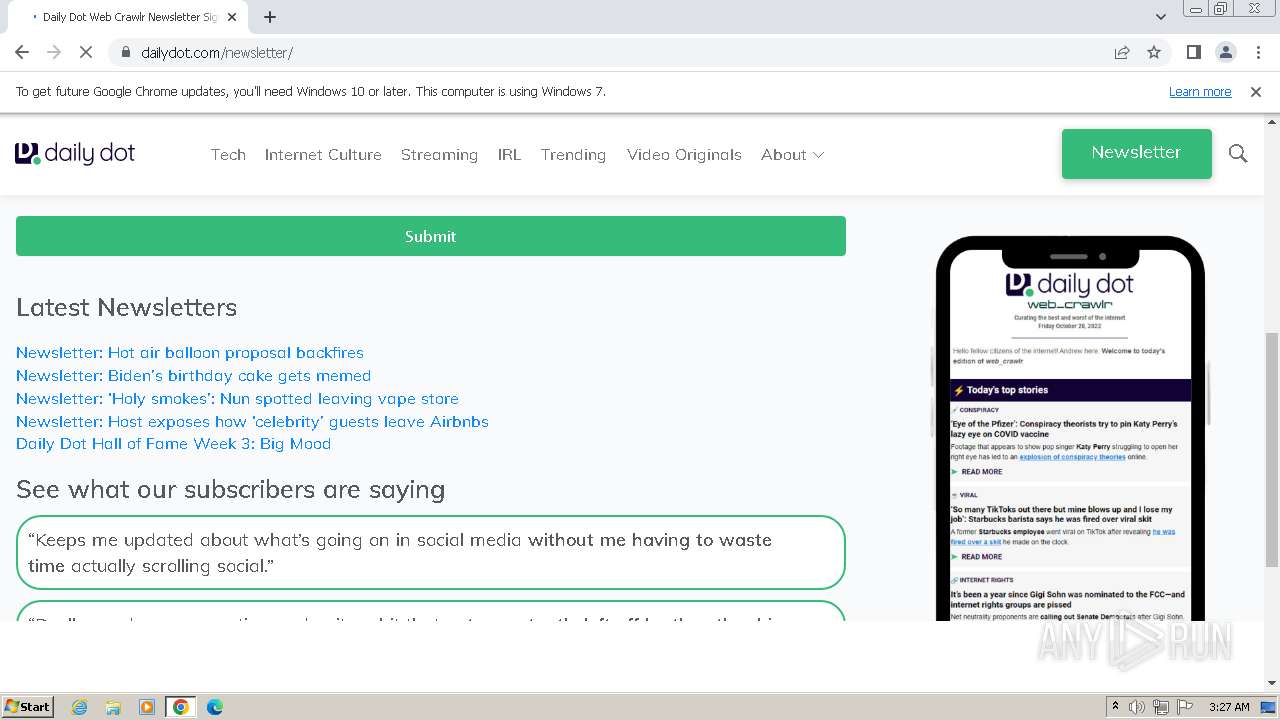The width and height of the screenshot is (1280, 720).
Task: Click the 3:27 AM system clock
Action: point(1229,707)
